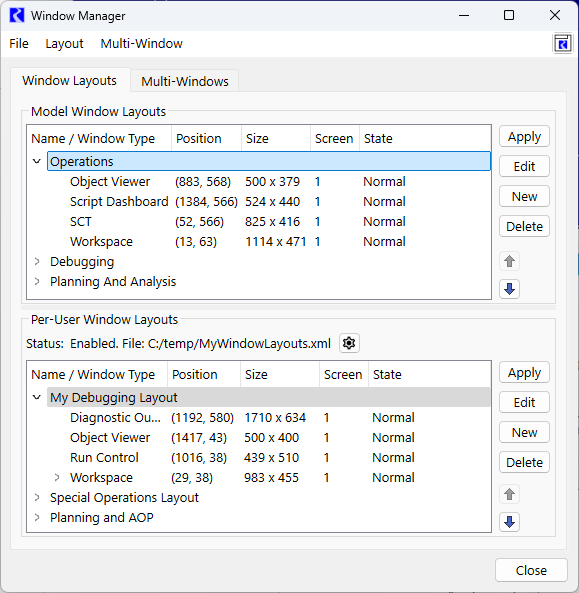The height and width of the screenshot is (593, 579).
Task: Delete the selected per-user layout
Action: coord(524,462)
